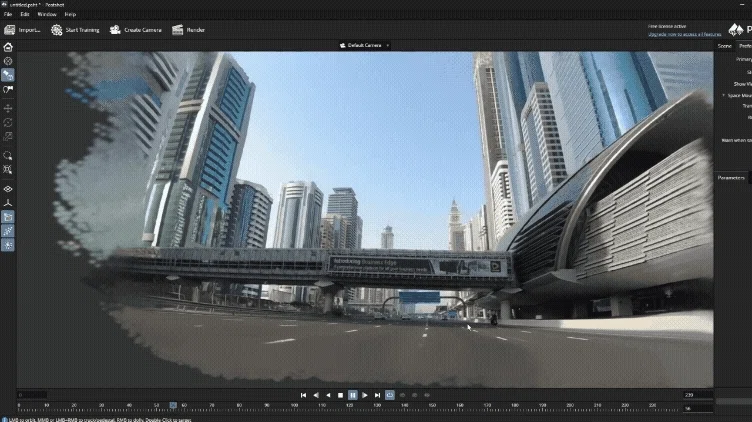The width and height of the screenshot is (752, 422).
Task: Open the Default Camera dropdown
Action: click(x=364, y=46)
